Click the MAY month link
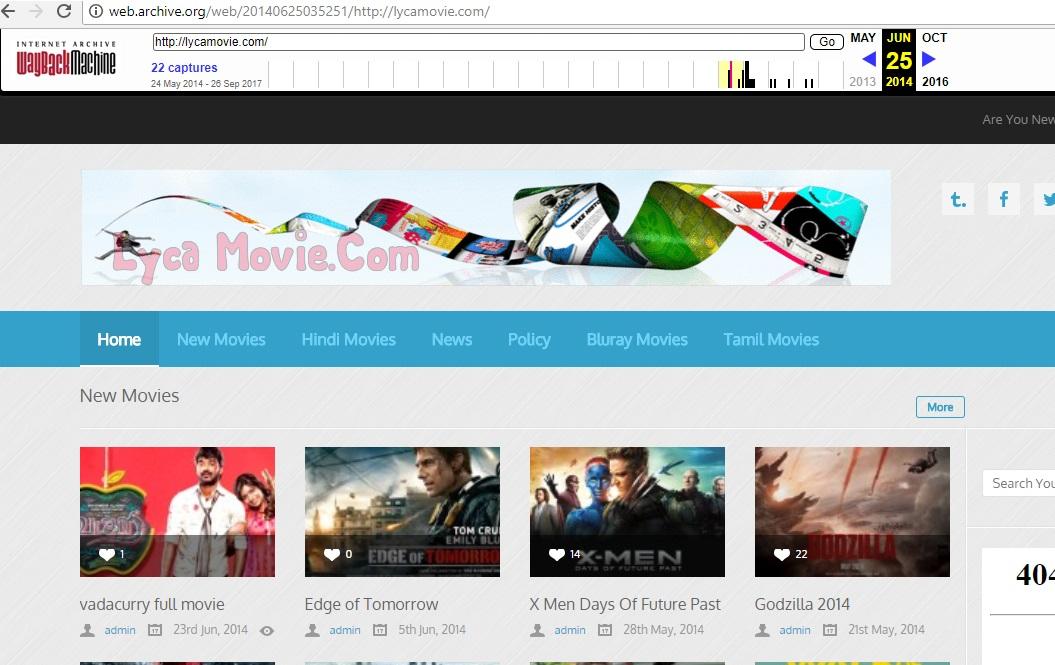1055x665 pixels. pos(863,38)
